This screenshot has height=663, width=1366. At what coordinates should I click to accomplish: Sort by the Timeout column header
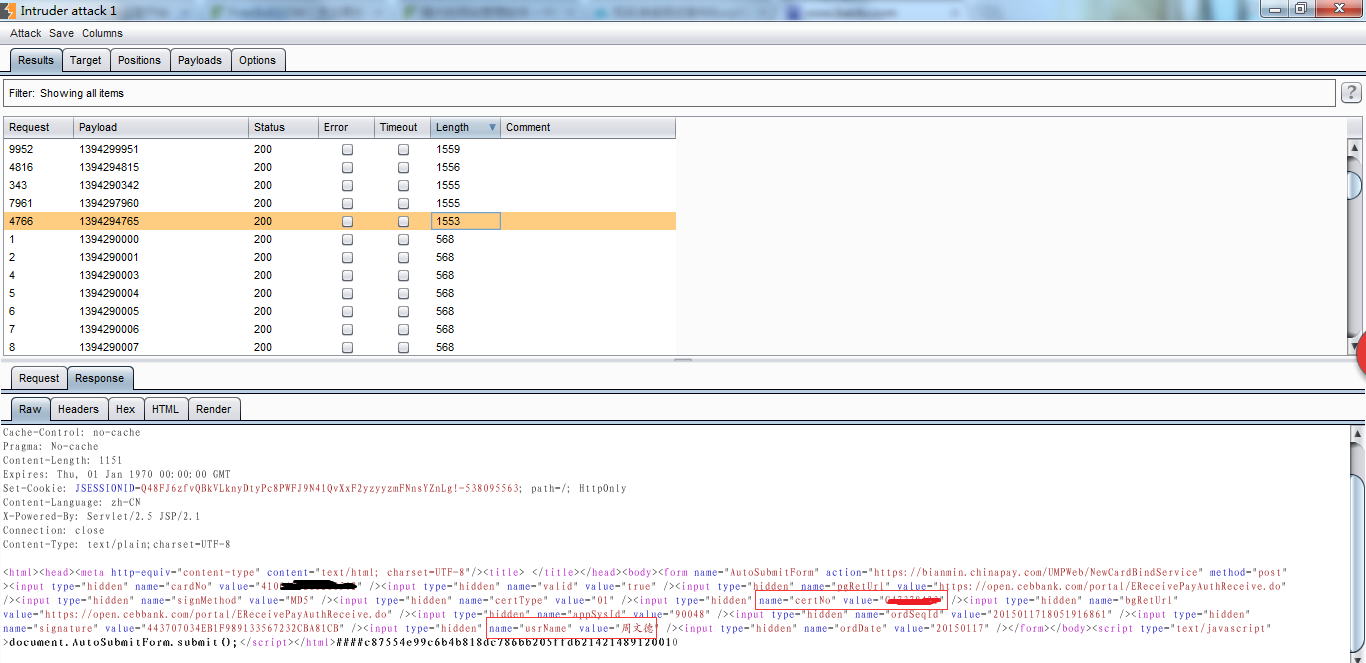coord(403,127)
